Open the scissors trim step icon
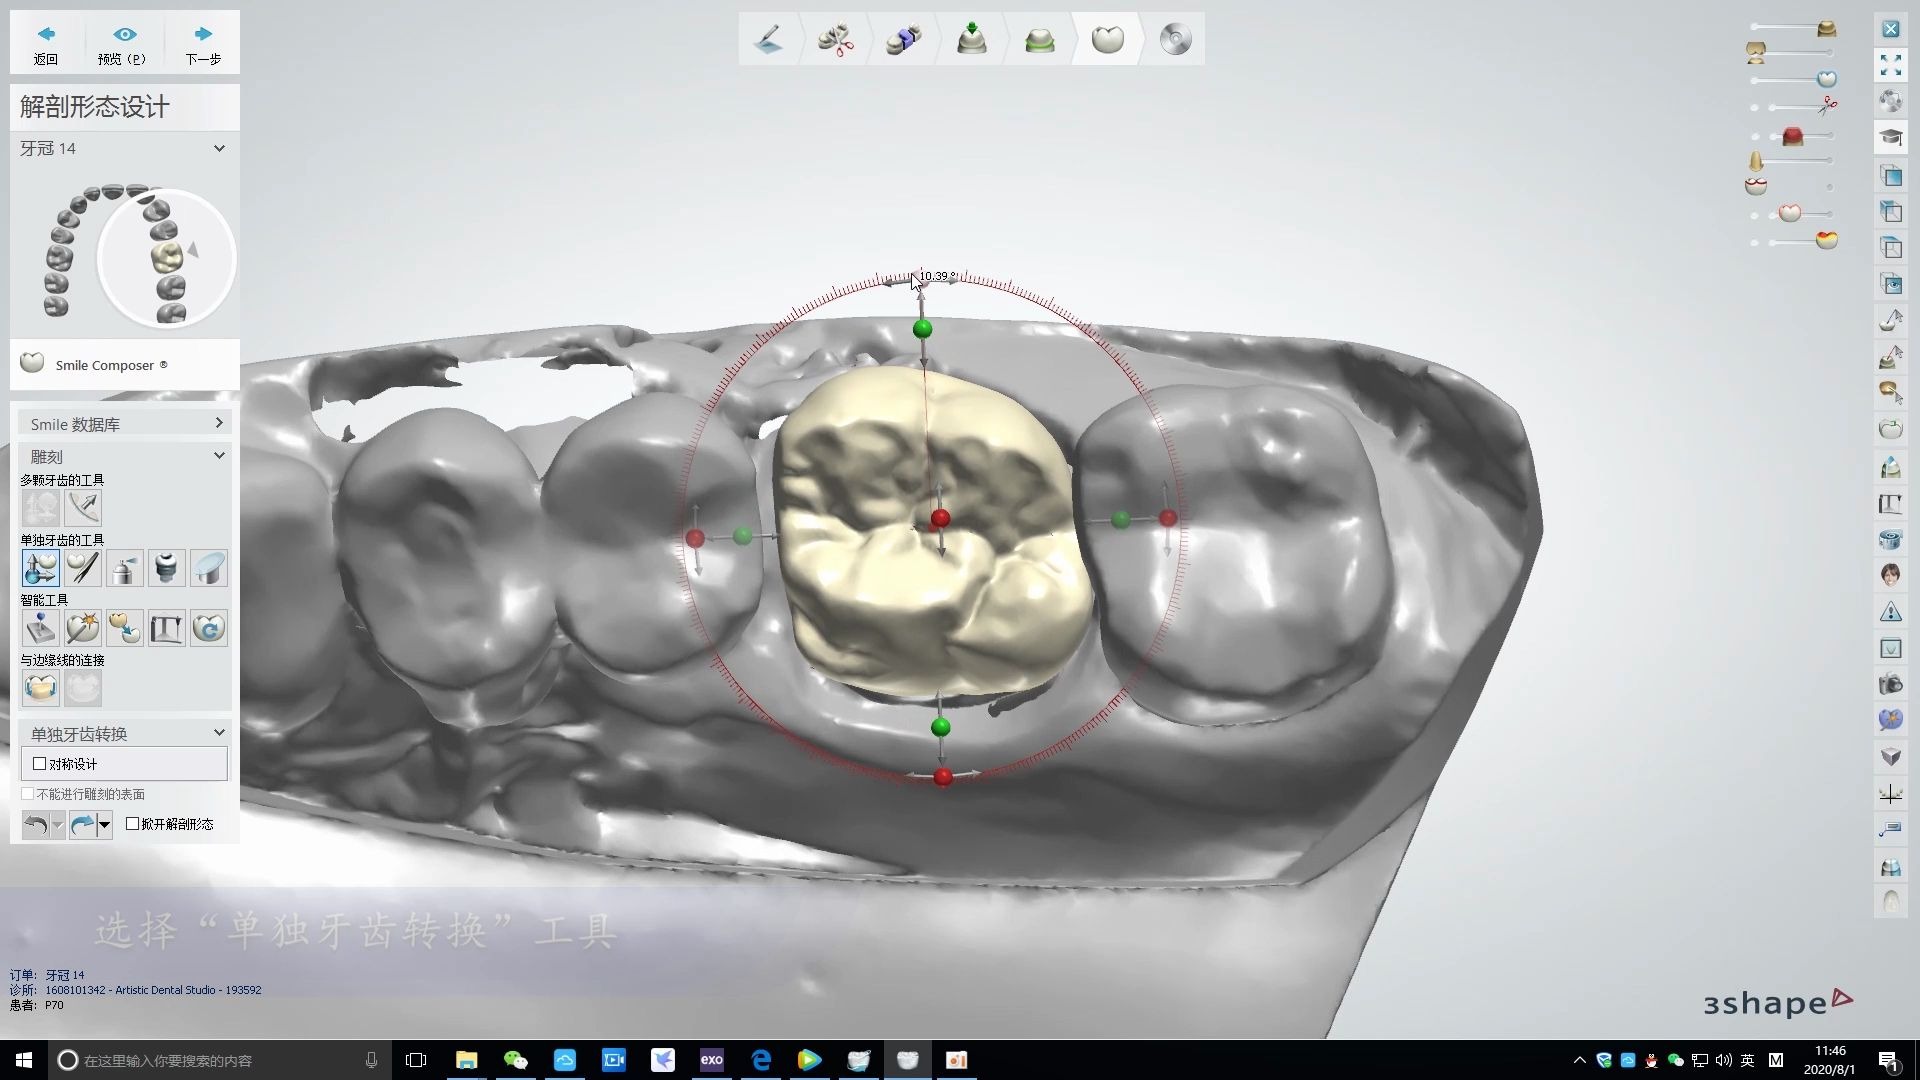Viewport: 1920px width, 1080px height. [835, 40]
